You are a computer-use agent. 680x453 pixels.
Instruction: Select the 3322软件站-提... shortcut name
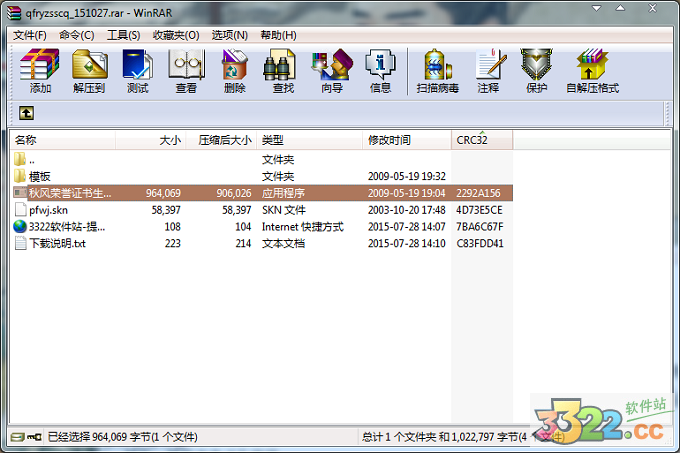(x=67, y=227)
